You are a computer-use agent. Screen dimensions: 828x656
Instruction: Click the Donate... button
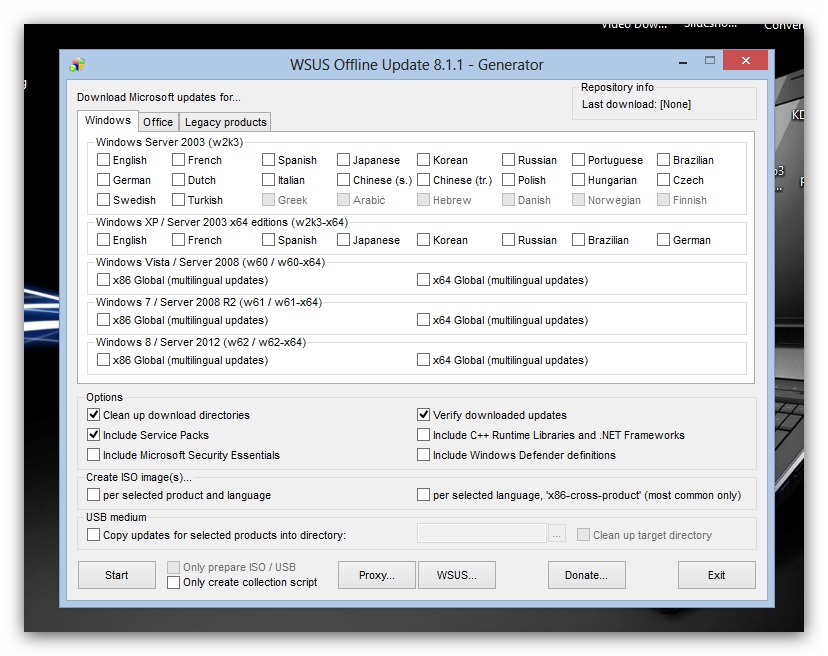(x=587, y=575)
